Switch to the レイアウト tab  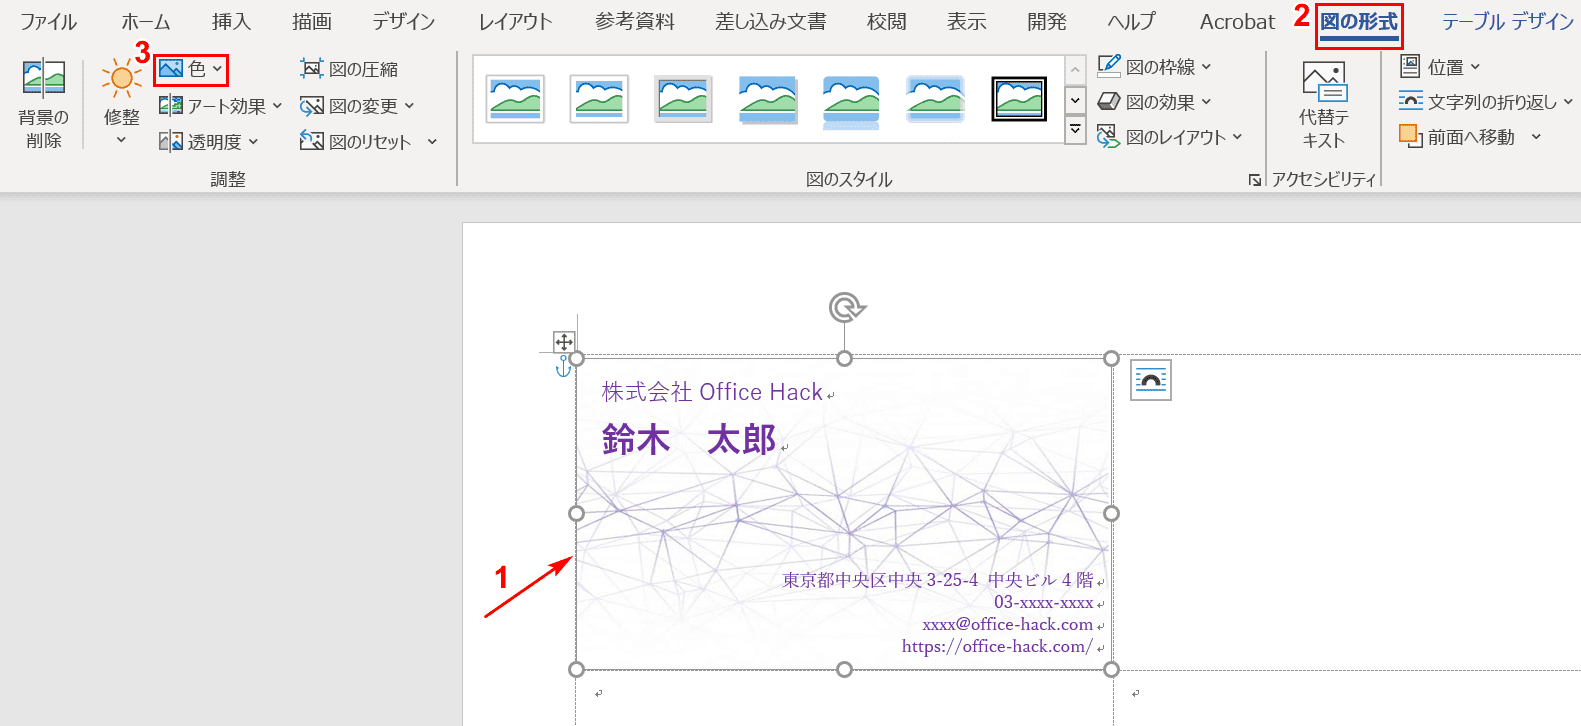[x=515, y=22]
